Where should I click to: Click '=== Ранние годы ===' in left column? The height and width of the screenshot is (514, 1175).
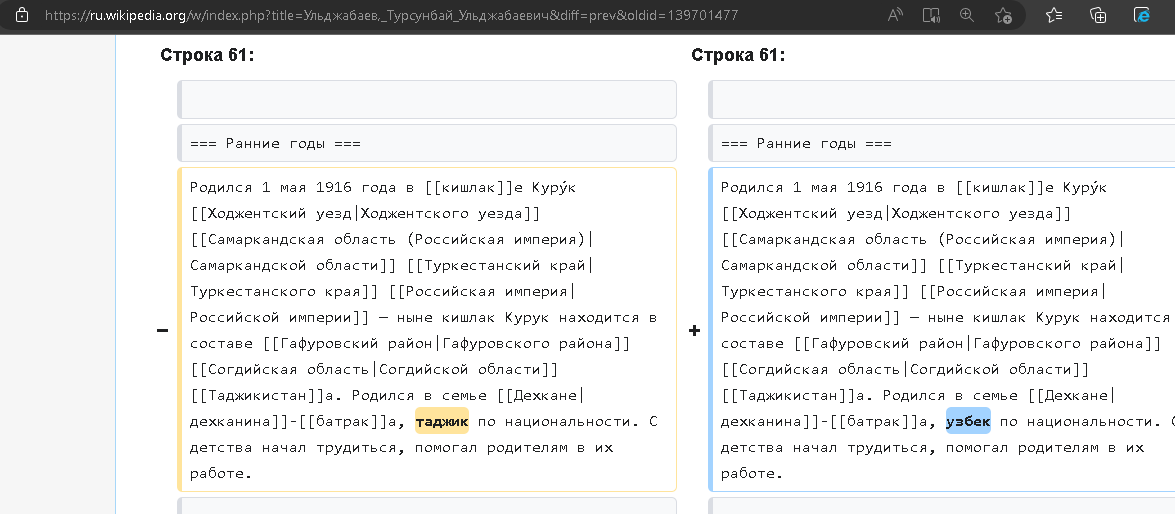[275, 144]
